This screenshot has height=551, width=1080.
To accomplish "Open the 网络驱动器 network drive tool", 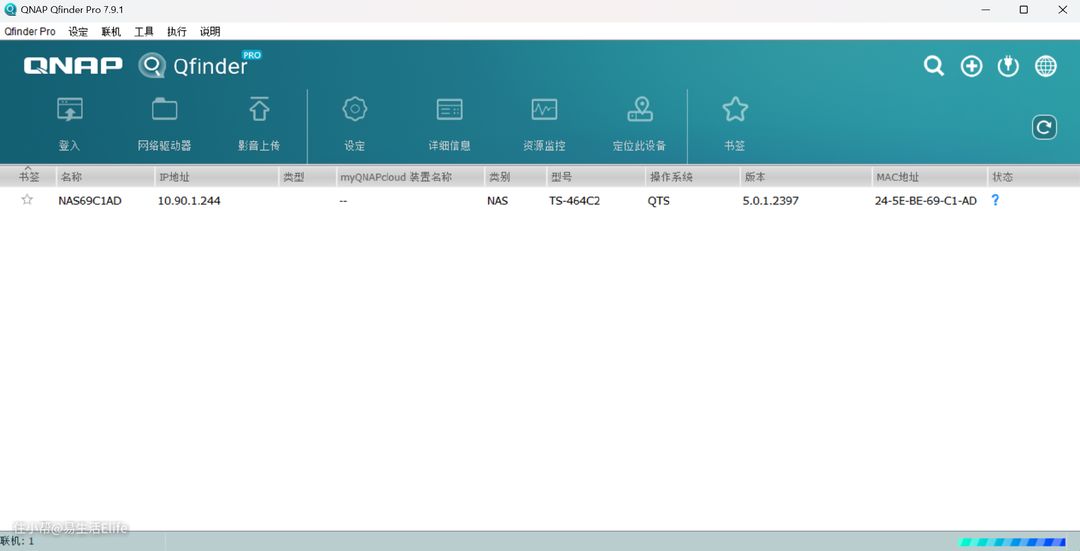I will tap(164, 110).
